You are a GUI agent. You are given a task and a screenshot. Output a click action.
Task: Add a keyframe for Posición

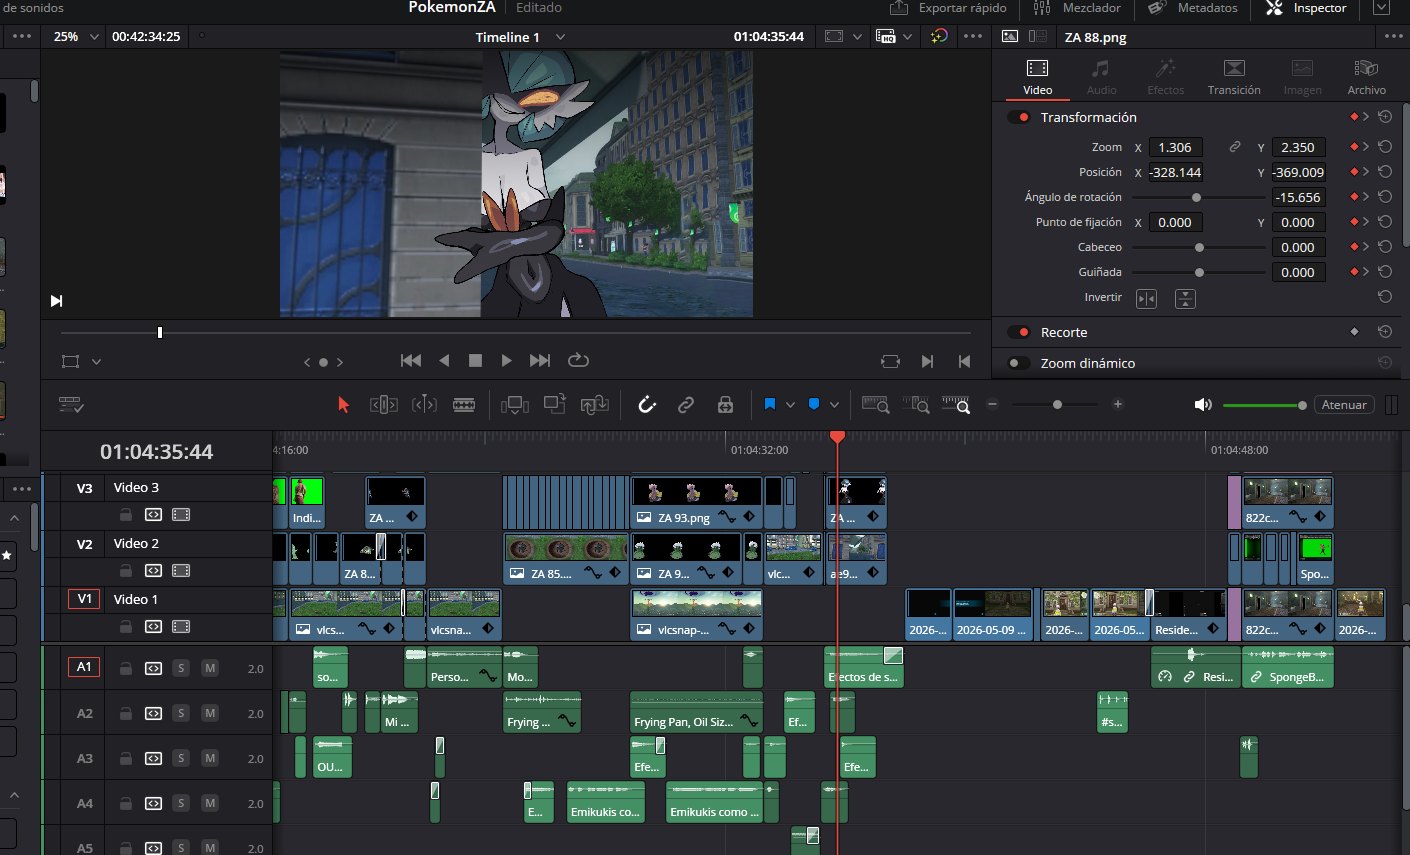coord(1355,172)
